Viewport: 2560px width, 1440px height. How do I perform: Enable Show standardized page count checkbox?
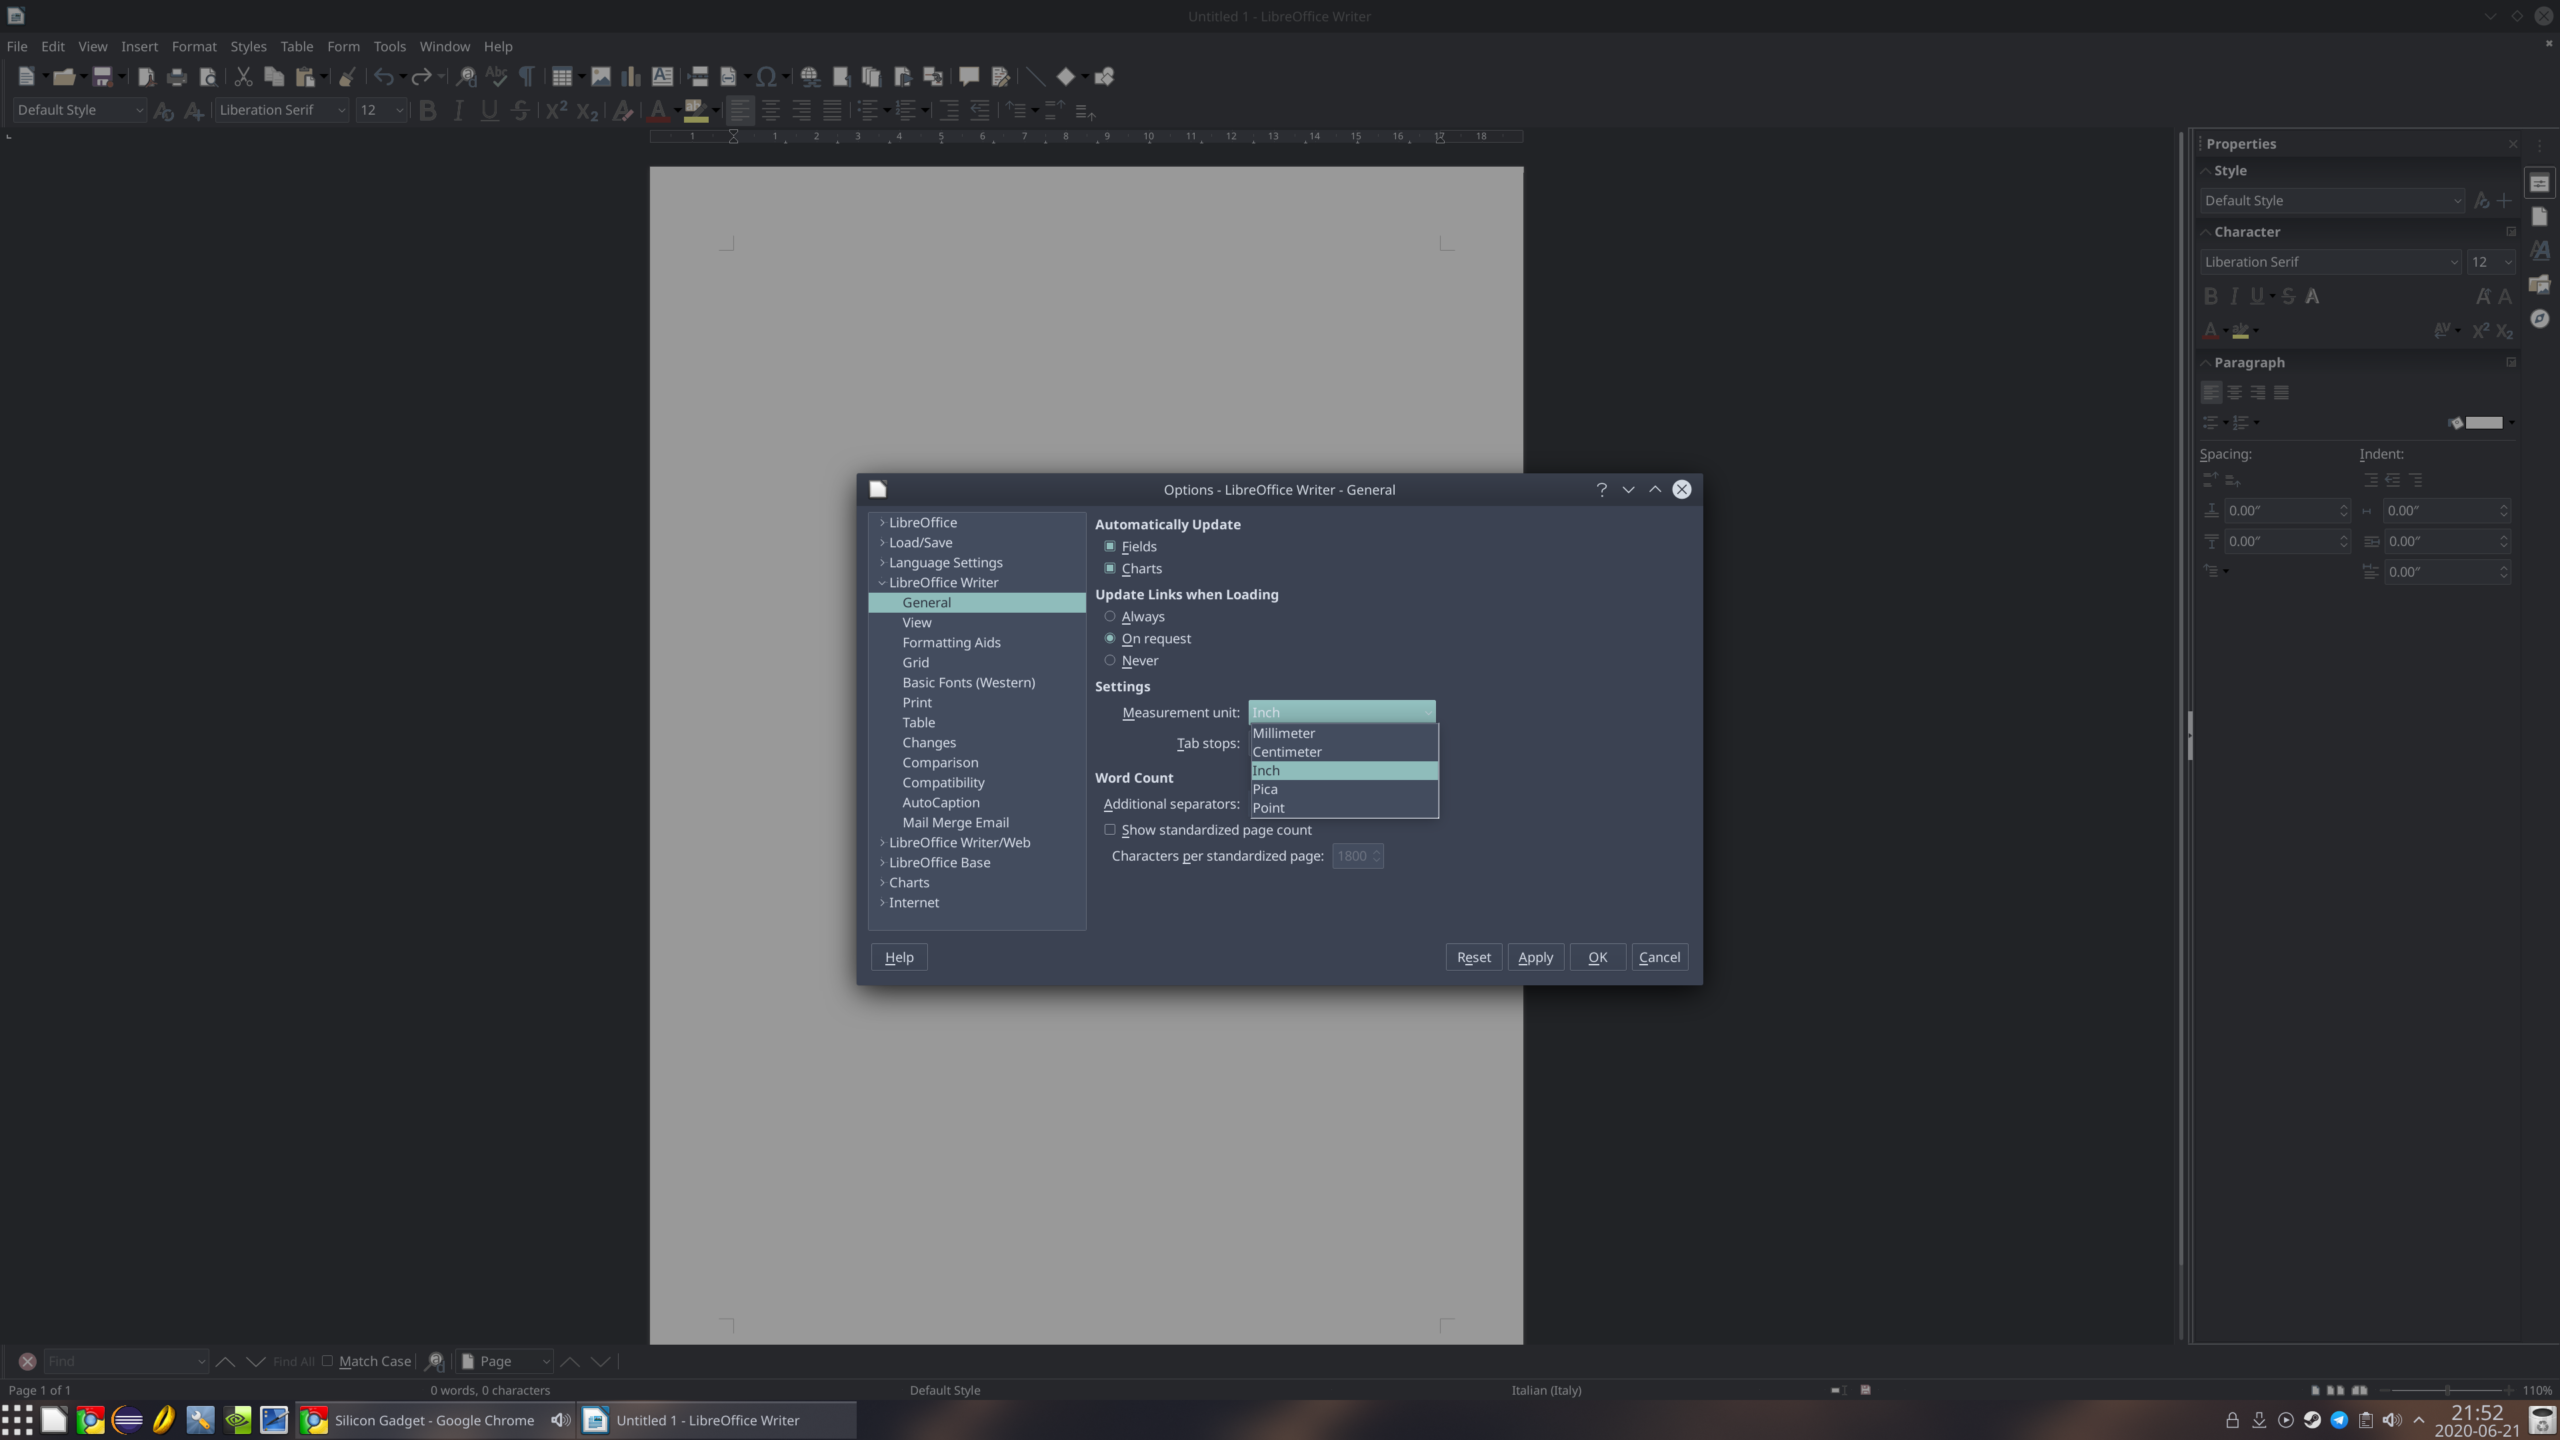coord(1110,829)
